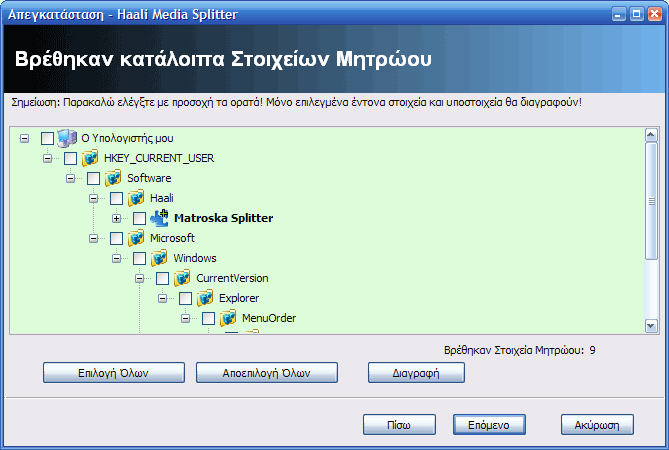Tick the Software key checkbox
The height and width of the screenshot is (450, 669).
[x=93, y=178]
